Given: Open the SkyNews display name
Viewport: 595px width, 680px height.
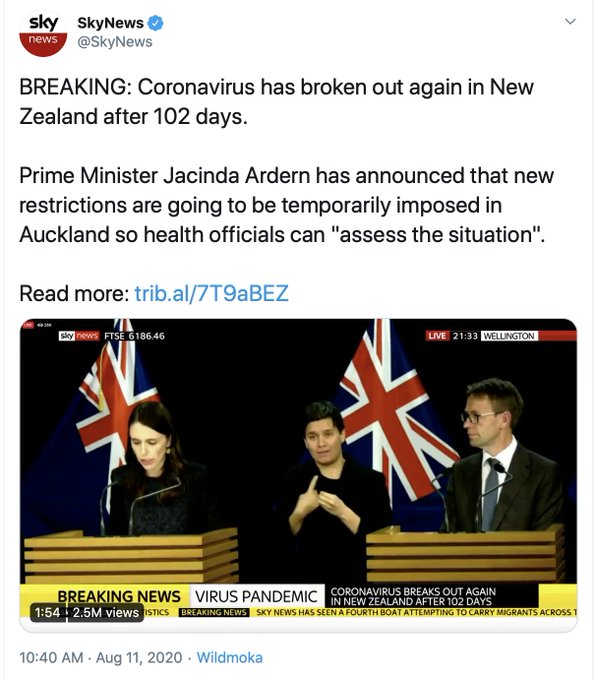Looking at the screenshot, I should pyautogui.click(x=110, y=23).
